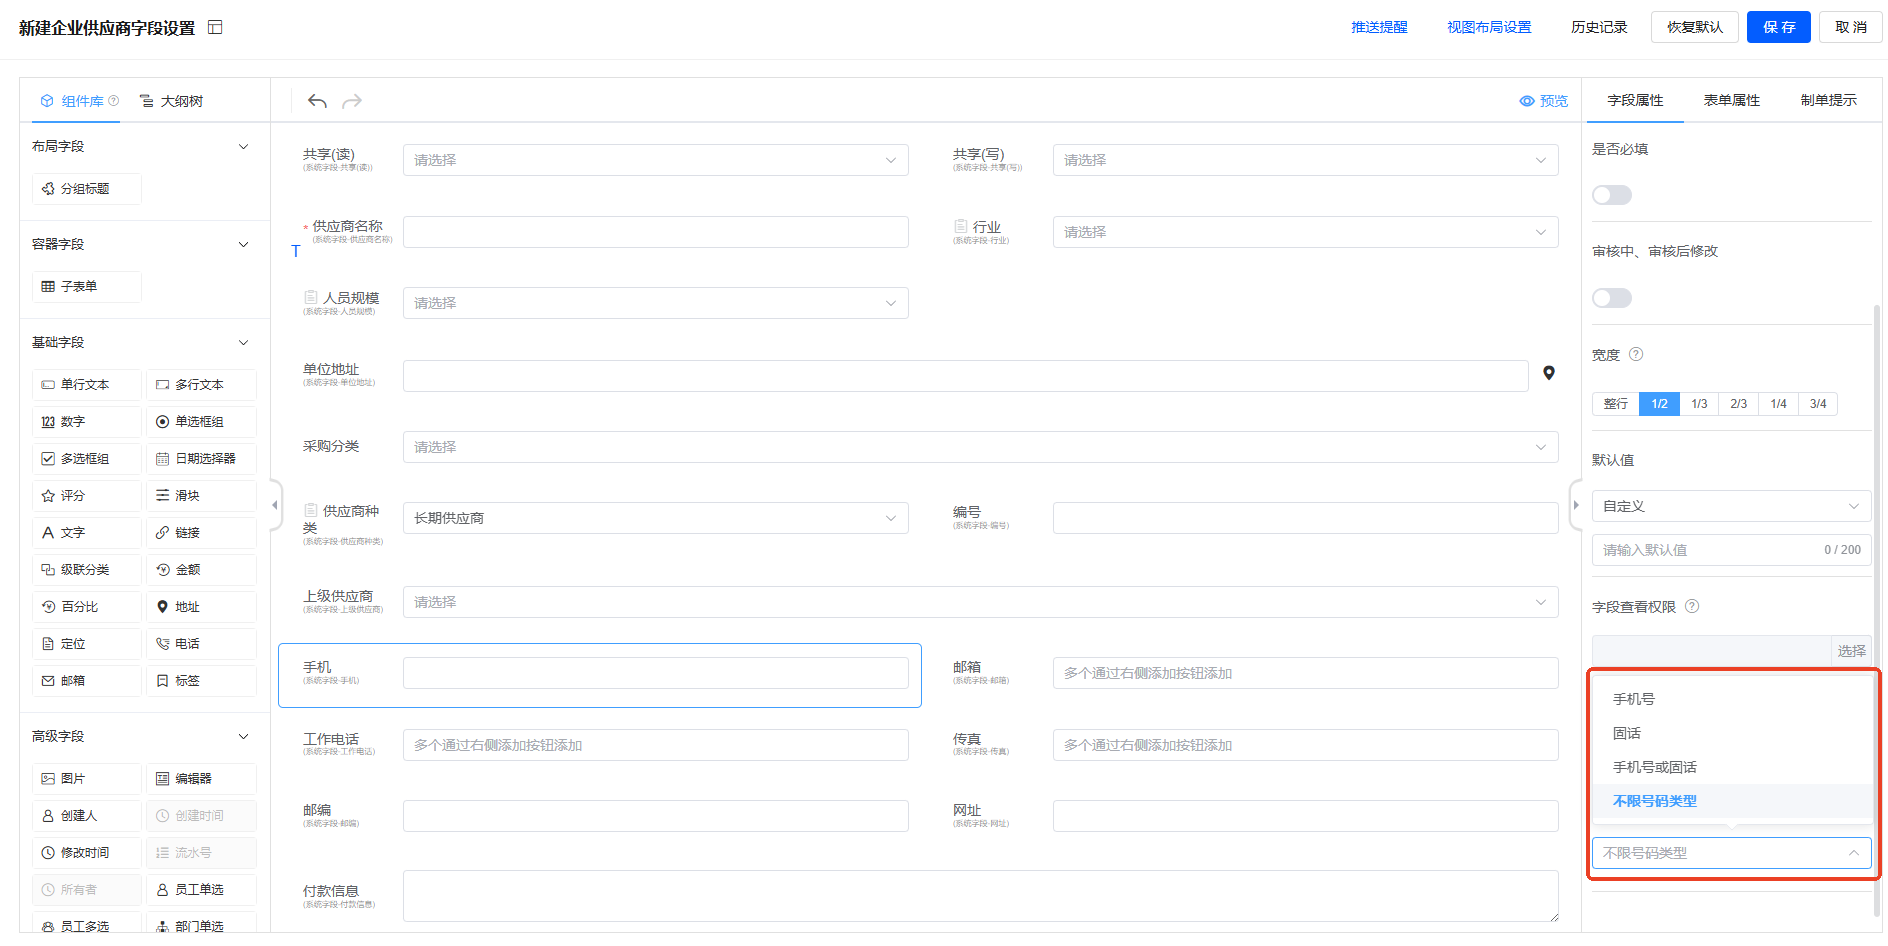This screenshot has height=946, width=1888.
Task: Open the 行业 dropdown
Action: (x=1306, y=232)
